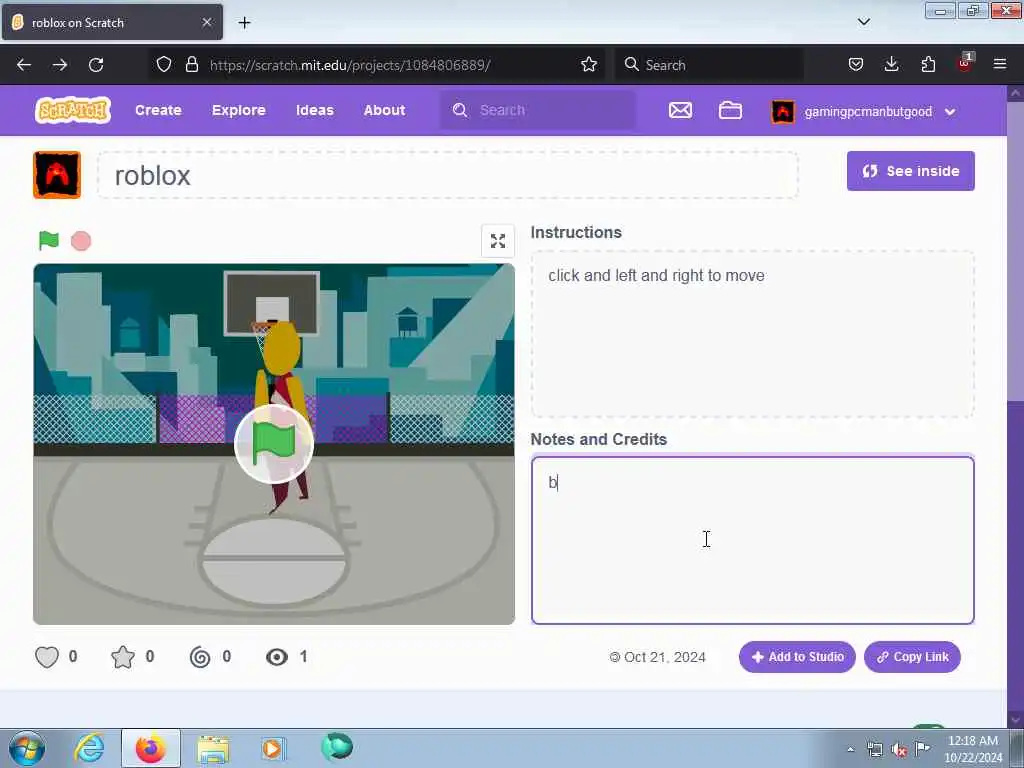Screen dimensions: 1024x768
Task: Click the Firefox URL address bar
Action: click(376, 65)
